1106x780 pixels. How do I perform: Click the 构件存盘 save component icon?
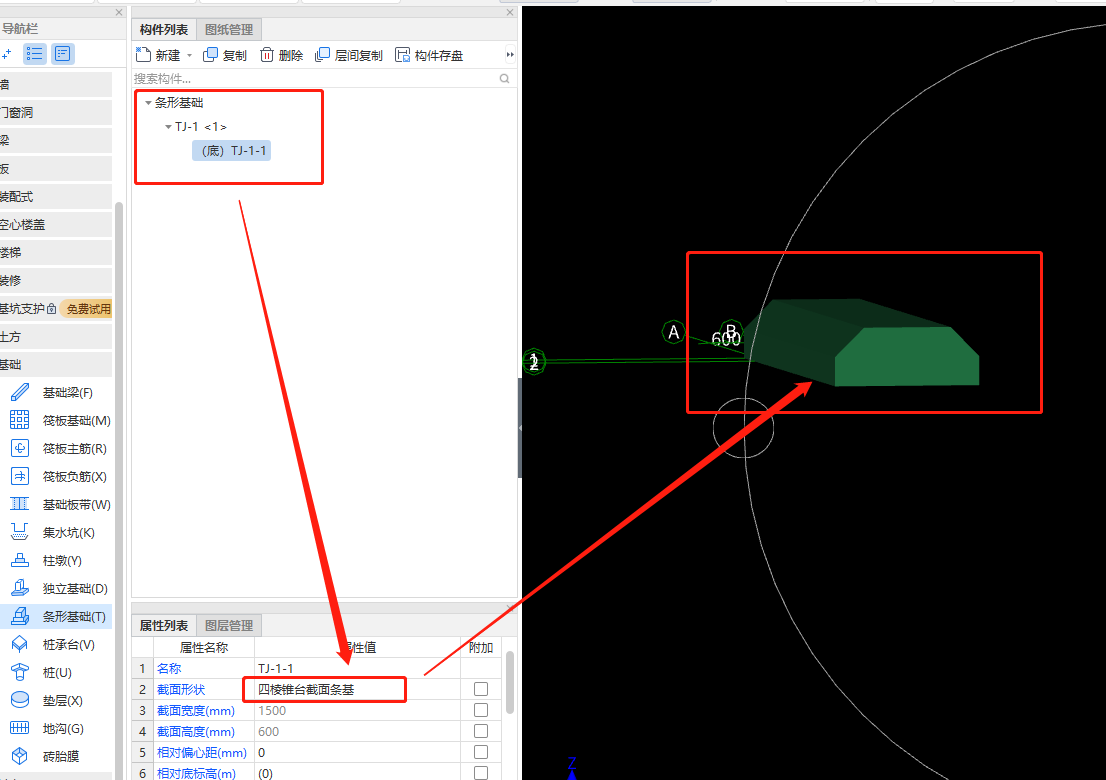point(402,54)
